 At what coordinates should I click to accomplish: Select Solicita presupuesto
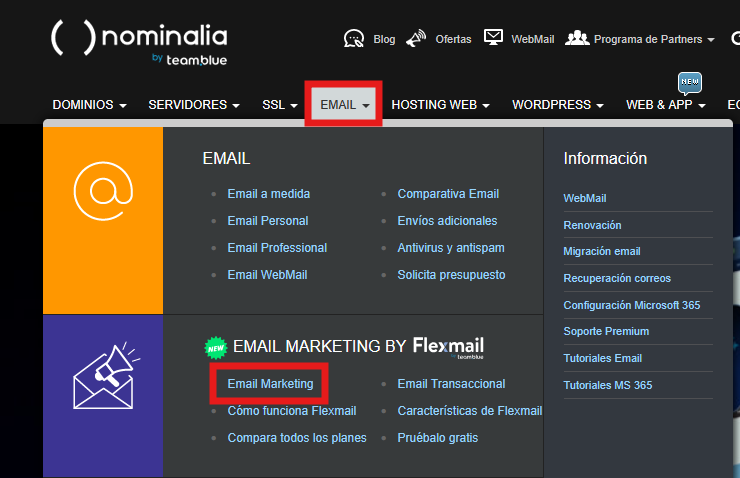pyautogui.click(x=451, y=275)
